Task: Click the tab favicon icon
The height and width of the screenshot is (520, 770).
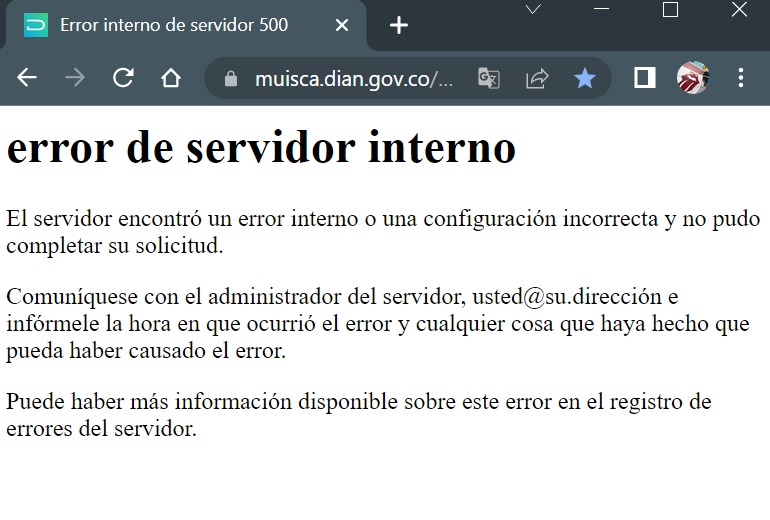Action: (36, 25)
